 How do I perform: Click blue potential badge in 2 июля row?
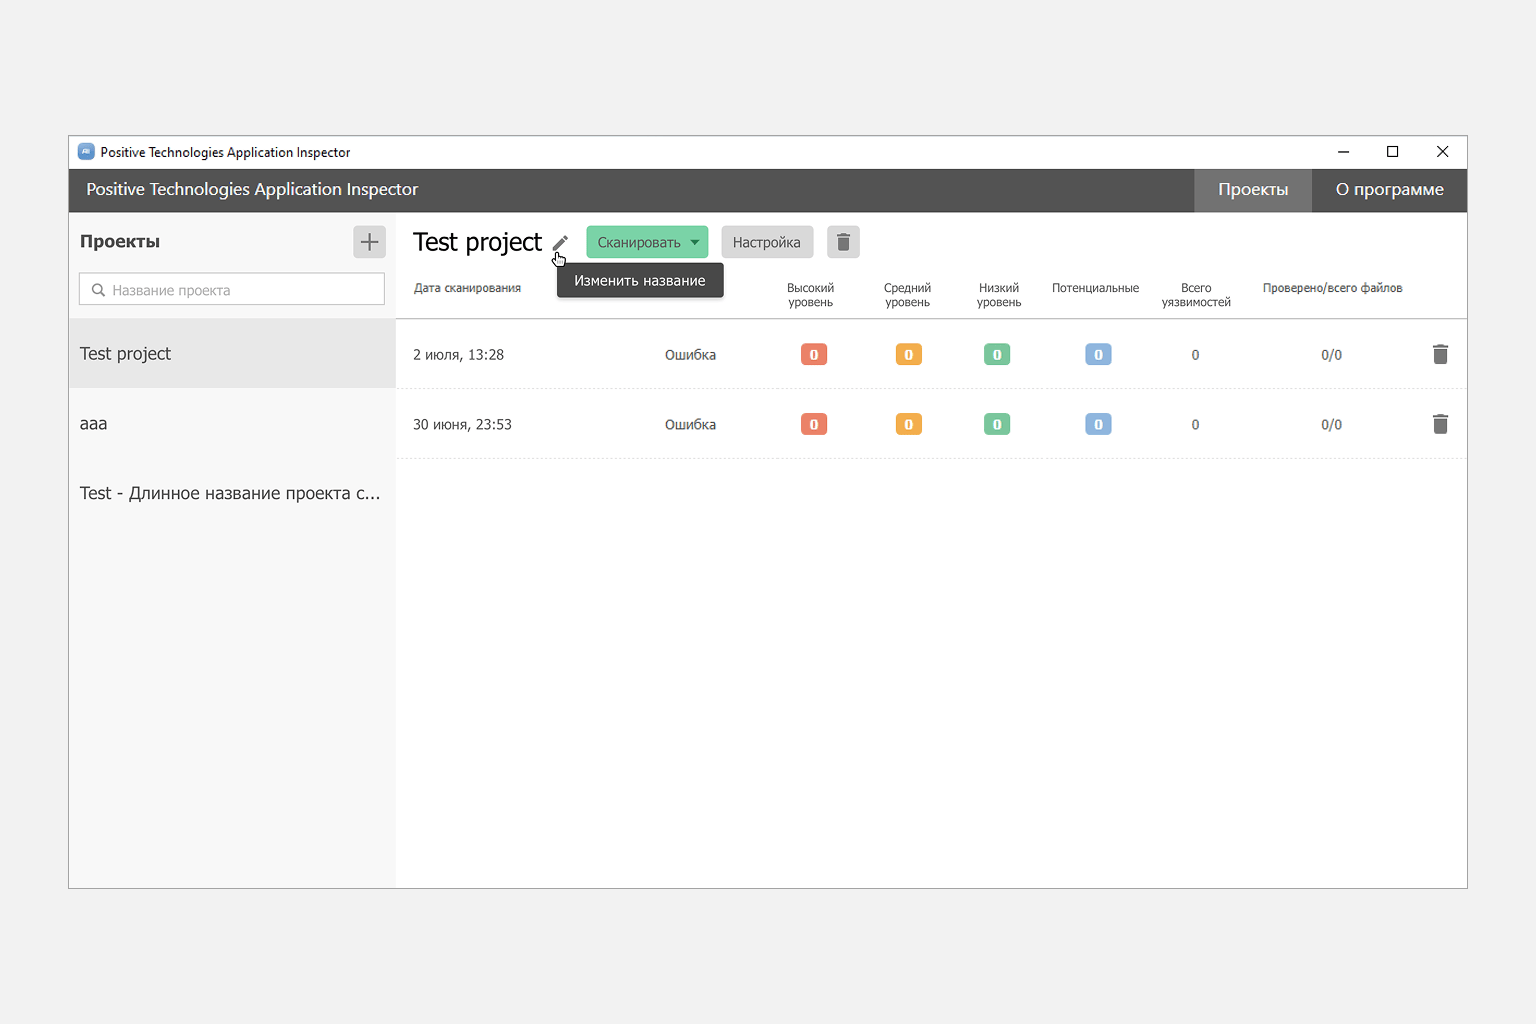coord(1098,355)
